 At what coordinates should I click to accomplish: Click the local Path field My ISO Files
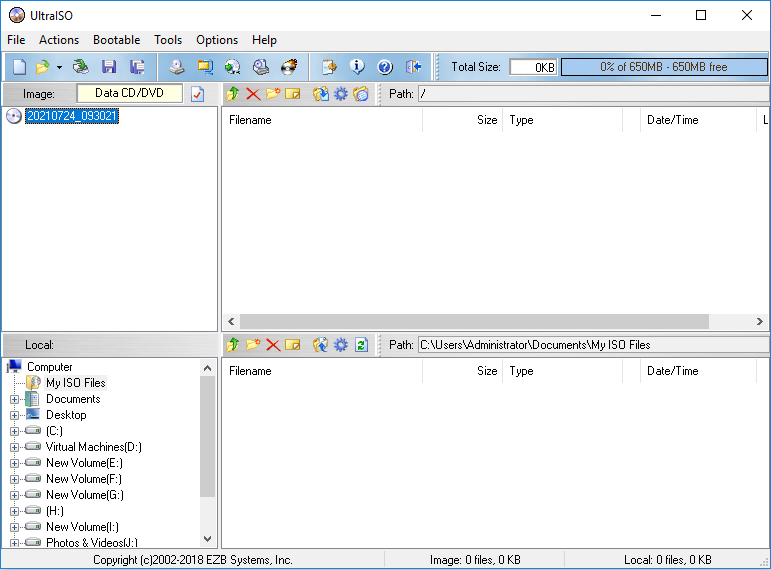(594, 345)
